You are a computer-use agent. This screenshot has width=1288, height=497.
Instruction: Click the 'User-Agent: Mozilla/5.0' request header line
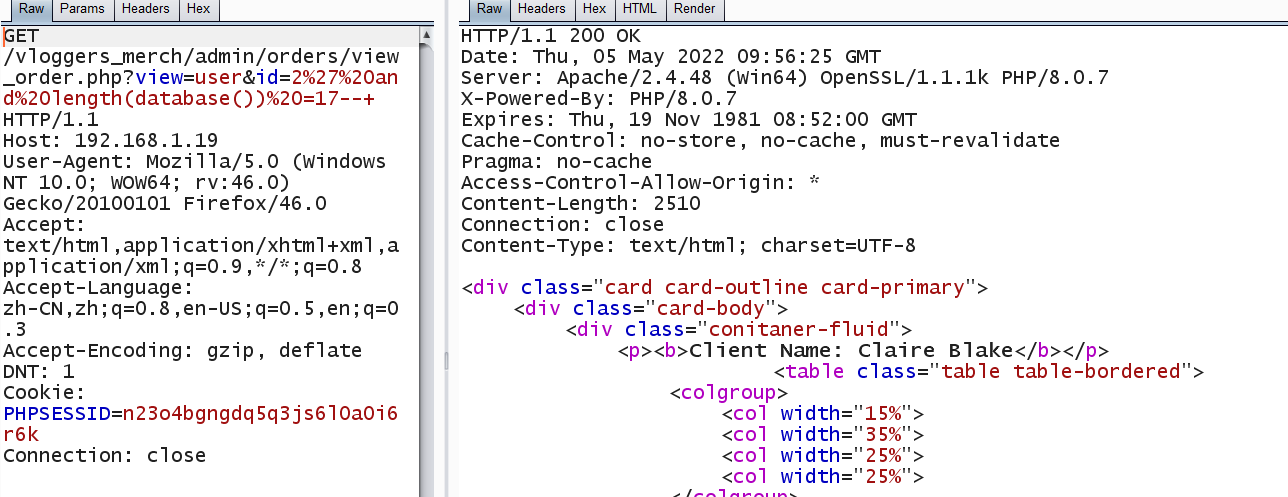pos(194,161)
